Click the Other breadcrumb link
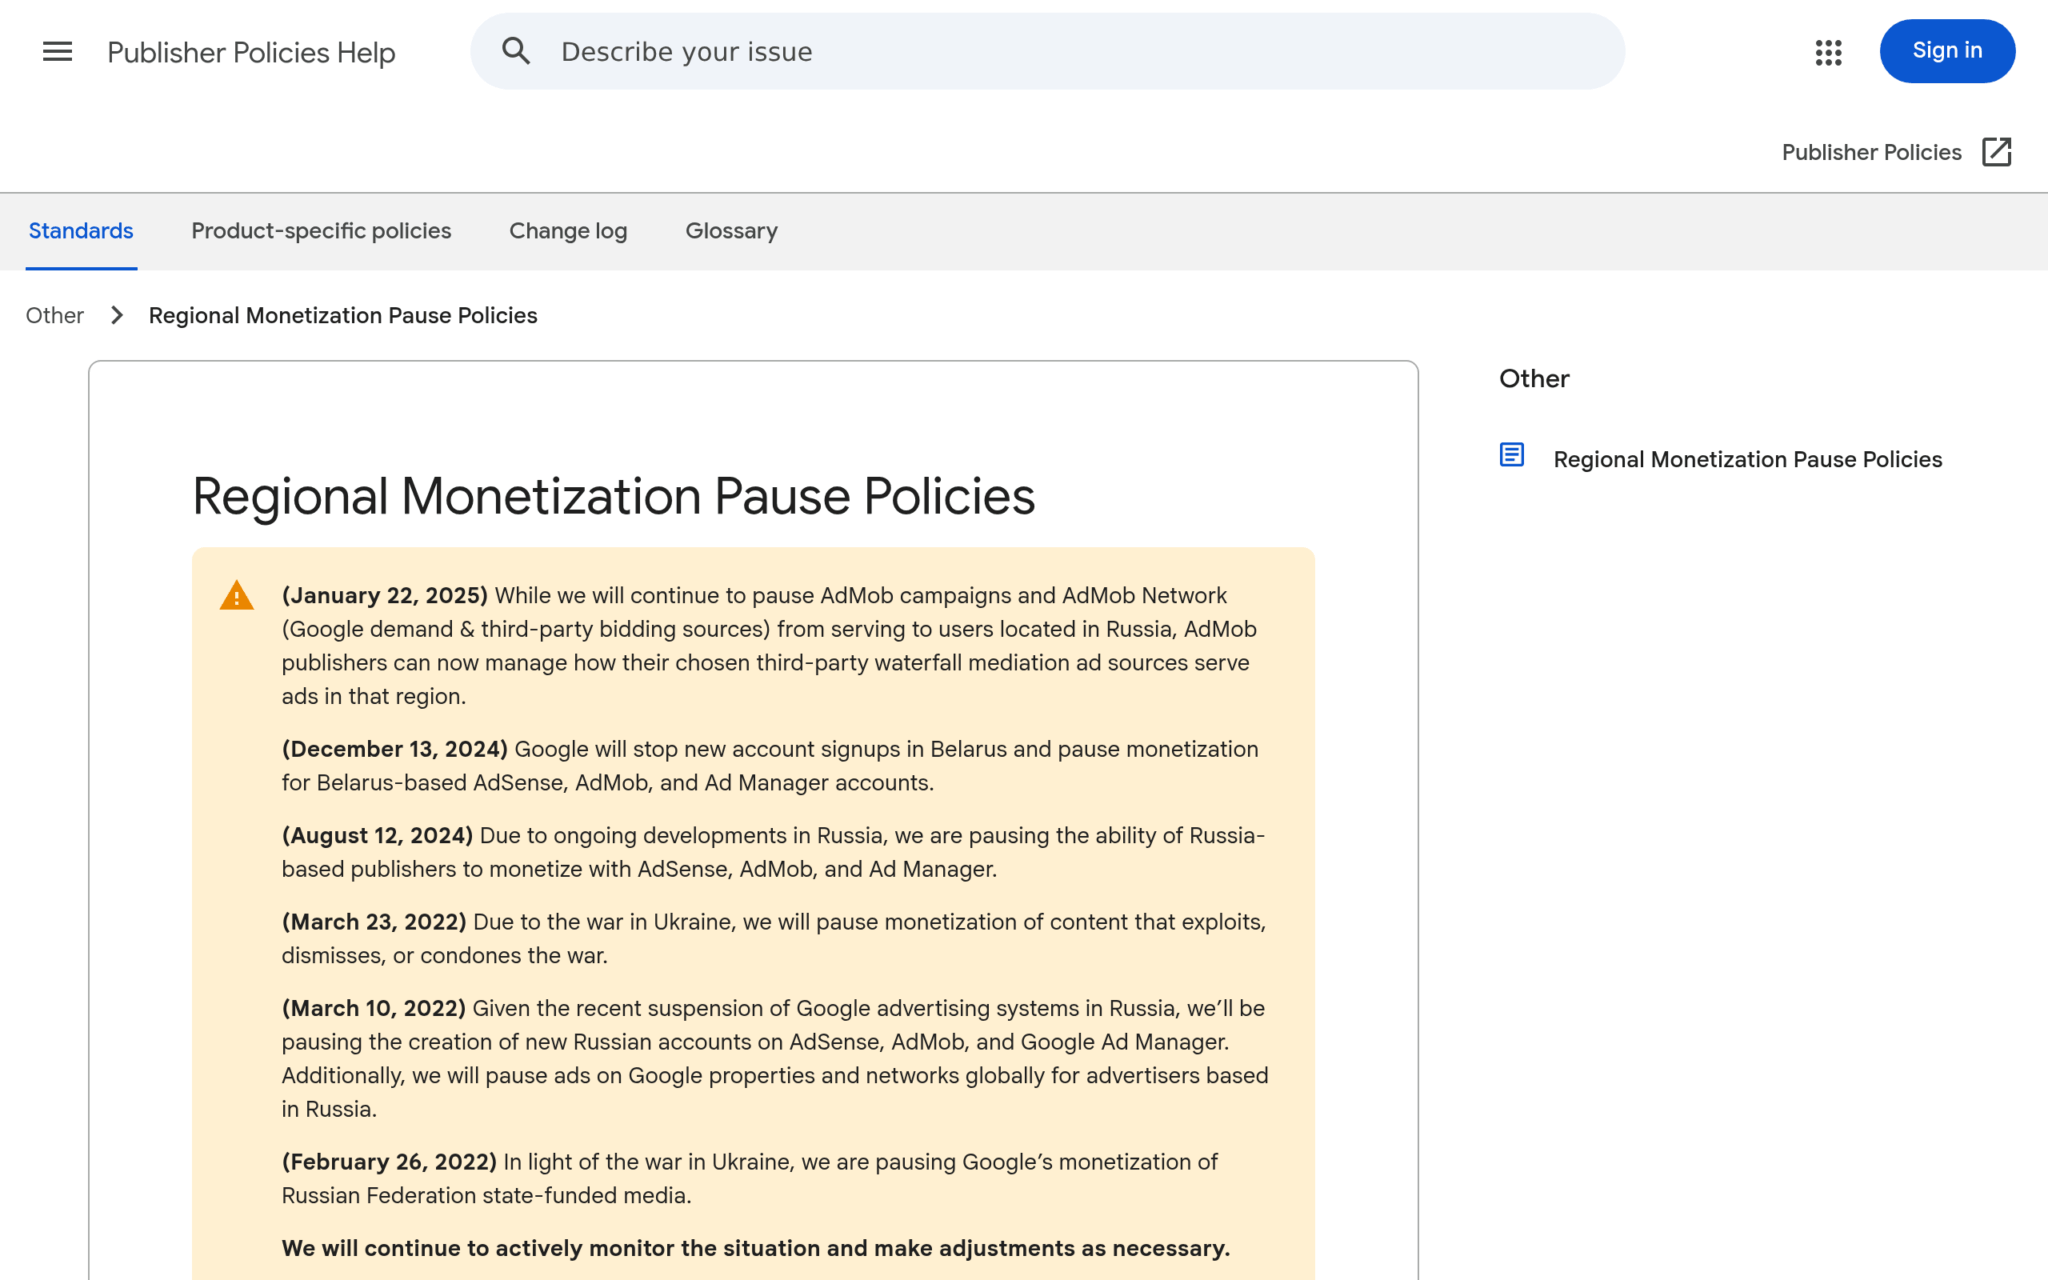 pyautogui.click(x=55, y=315)
